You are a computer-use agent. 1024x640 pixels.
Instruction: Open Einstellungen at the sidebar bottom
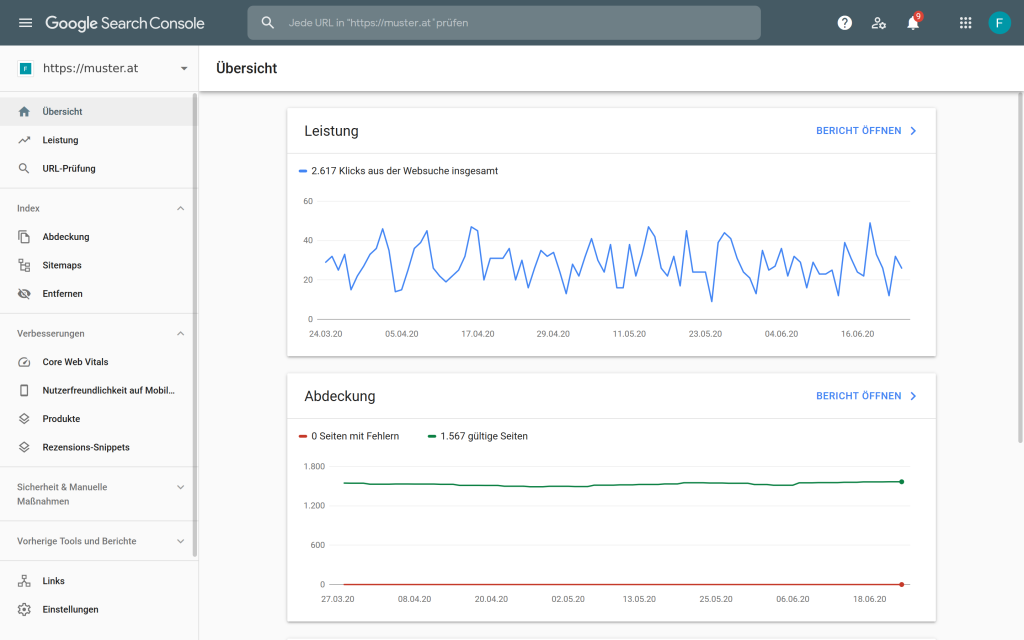[x=71, y=609]
